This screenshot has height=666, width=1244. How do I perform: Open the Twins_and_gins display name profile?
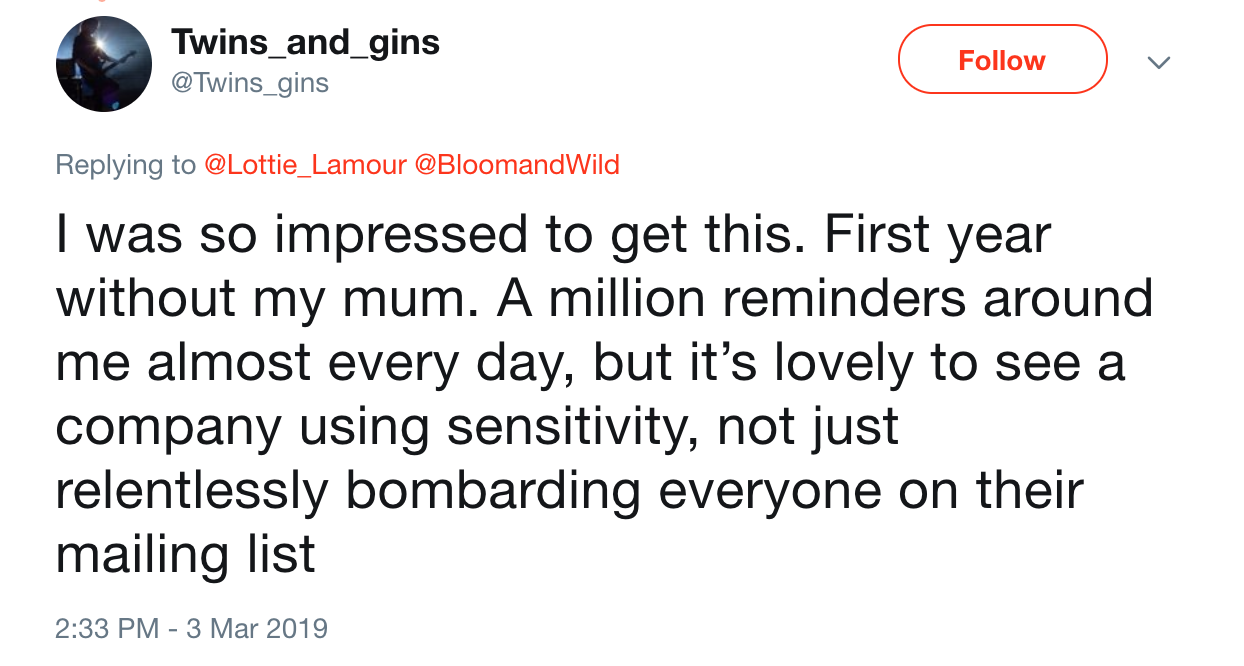305,42
